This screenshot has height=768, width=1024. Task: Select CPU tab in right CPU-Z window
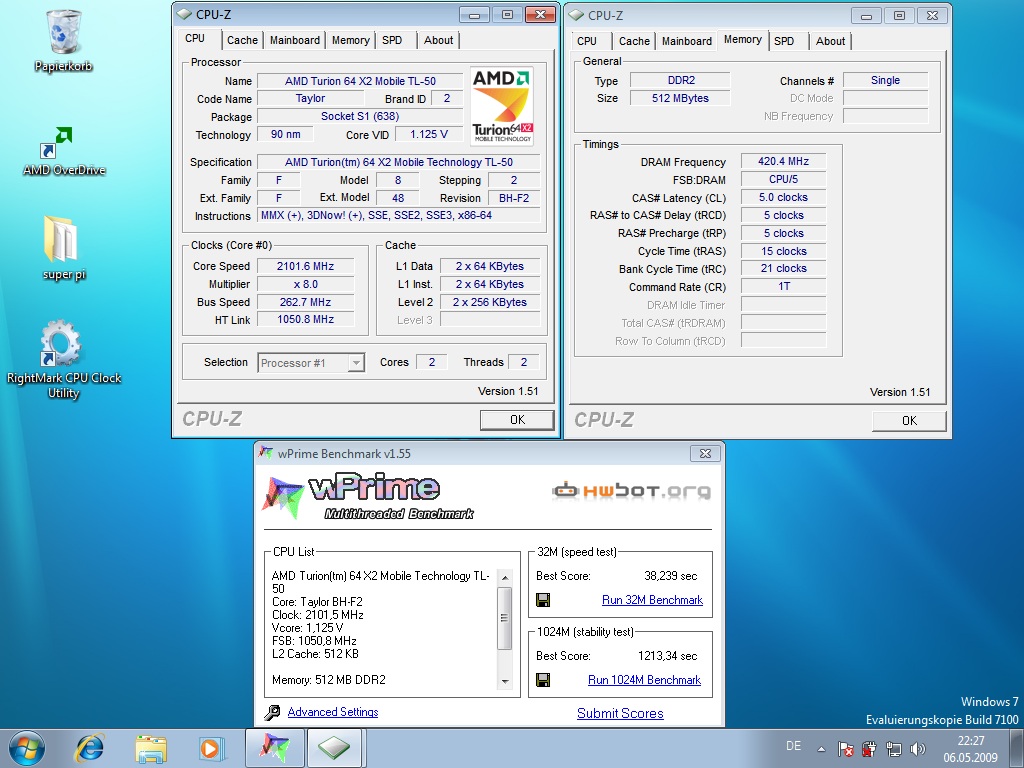[x=586, y=40]
